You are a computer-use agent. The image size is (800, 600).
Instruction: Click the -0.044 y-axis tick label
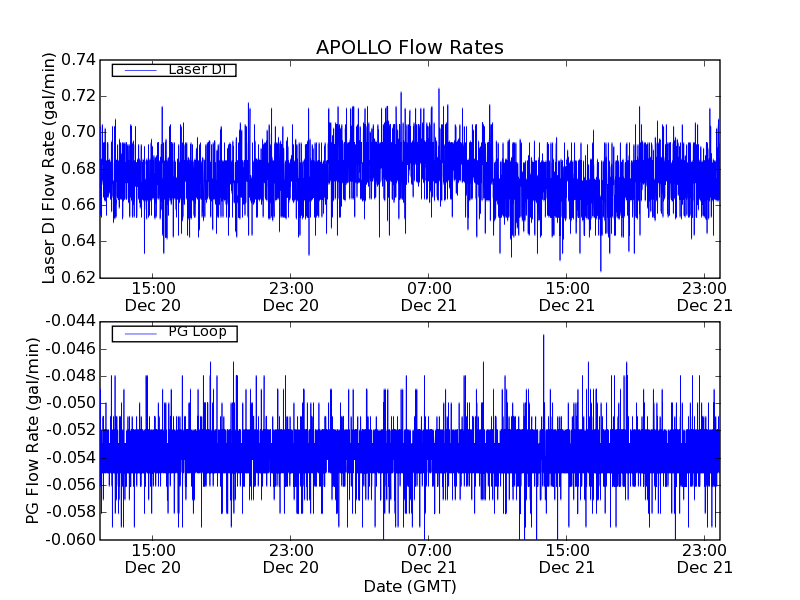69,321
